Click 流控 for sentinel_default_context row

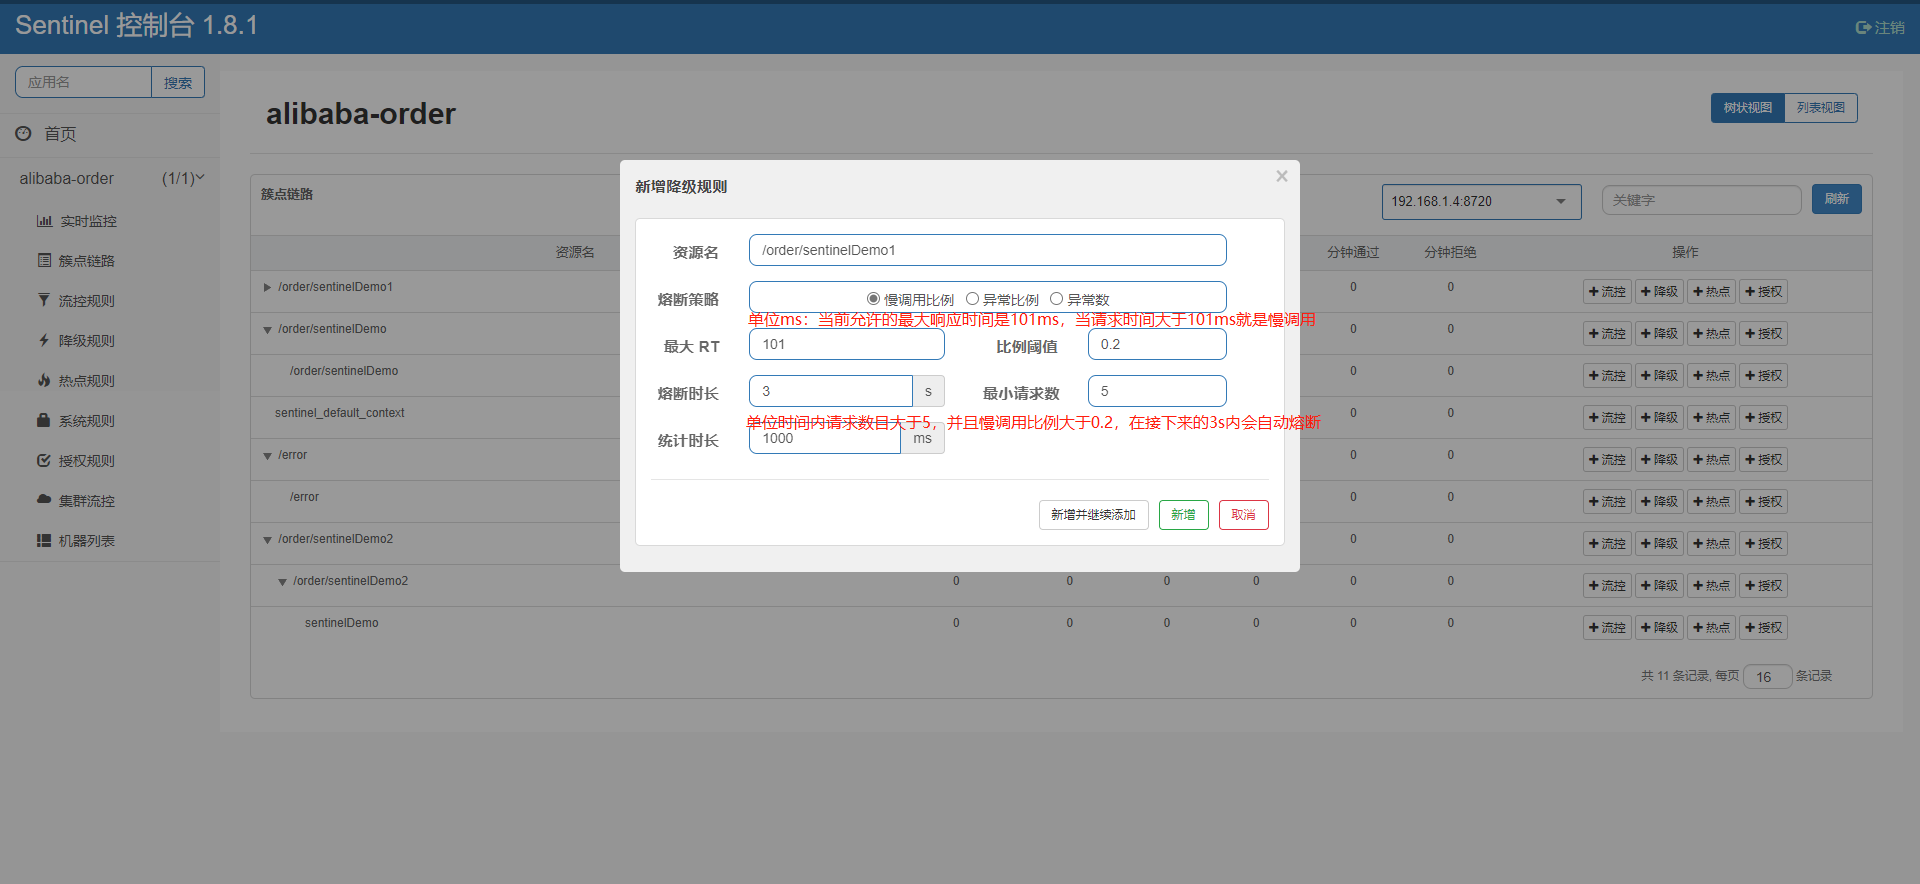tap(1607, 418)
